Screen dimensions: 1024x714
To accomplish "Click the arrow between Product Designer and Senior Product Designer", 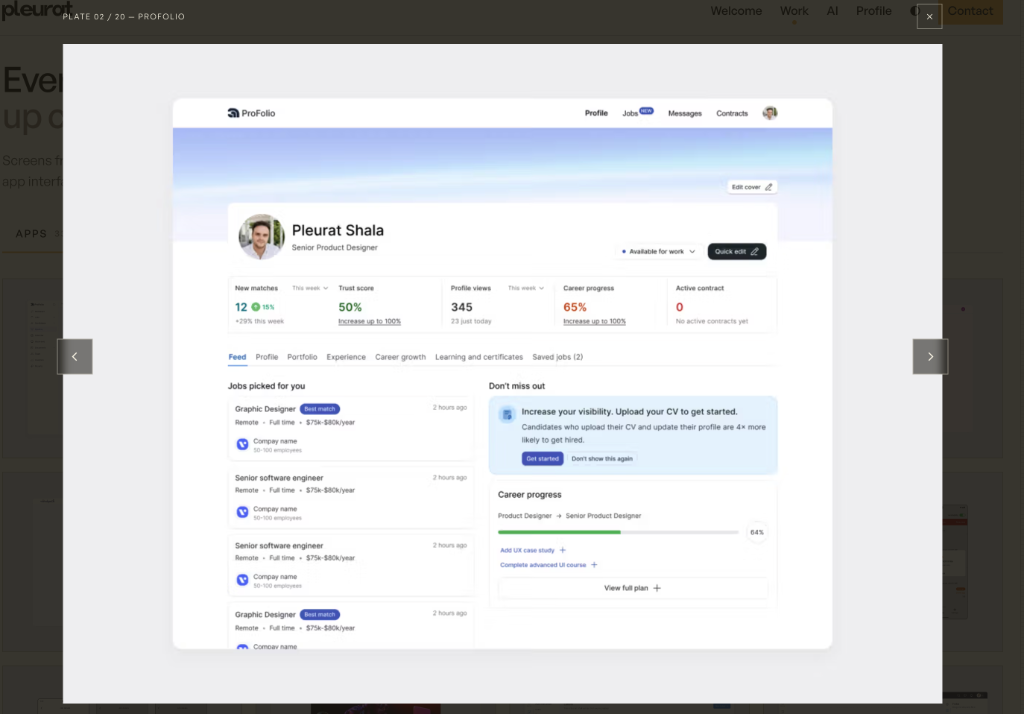I will click(x=558, y=516).
